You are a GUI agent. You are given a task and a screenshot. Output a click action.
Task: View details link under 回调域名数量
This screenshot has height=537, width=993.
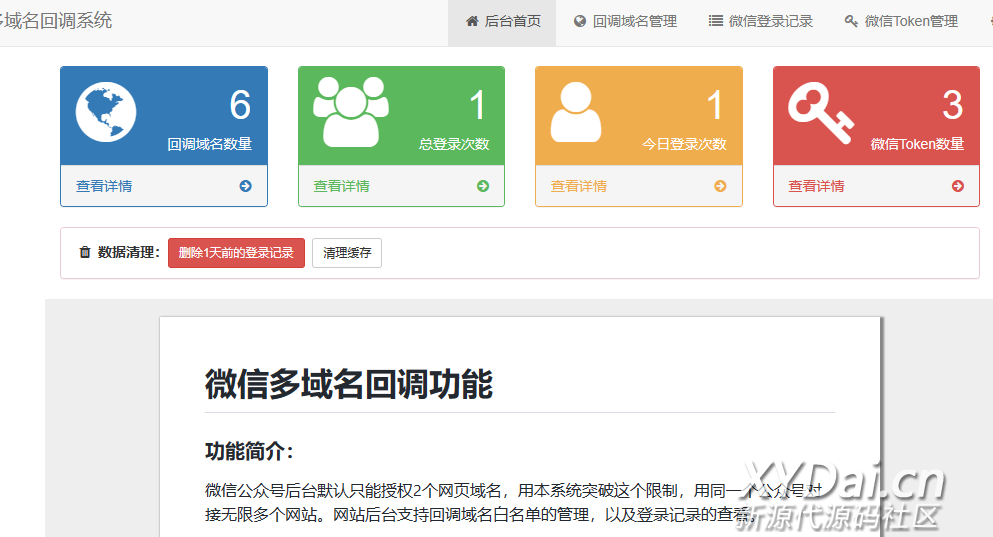104,186
